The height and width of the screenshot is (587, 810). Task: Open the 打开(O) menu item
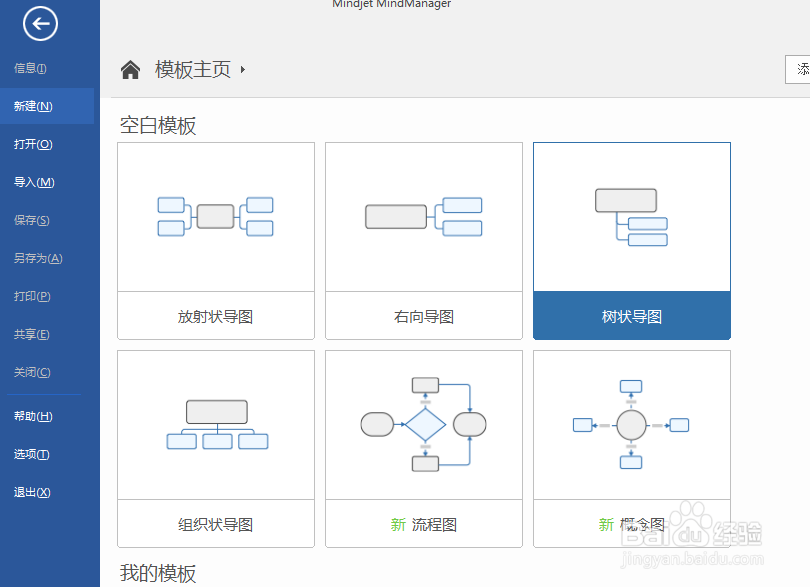[33, 144]
